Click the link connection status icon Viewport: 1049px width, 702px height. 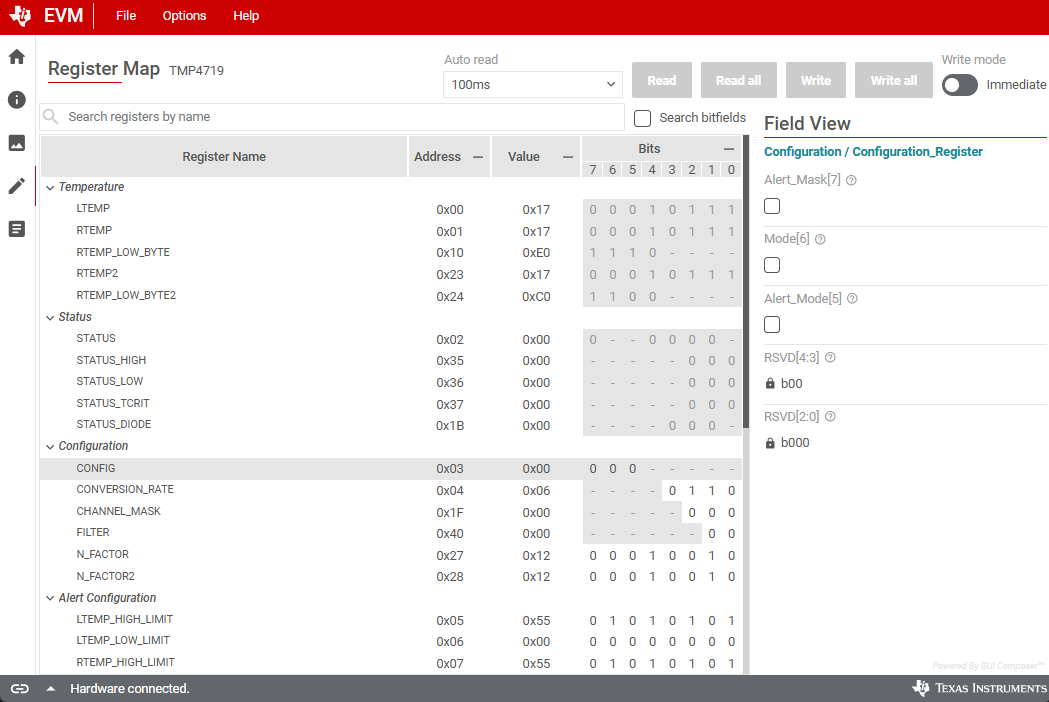click(x=20, y=688)
